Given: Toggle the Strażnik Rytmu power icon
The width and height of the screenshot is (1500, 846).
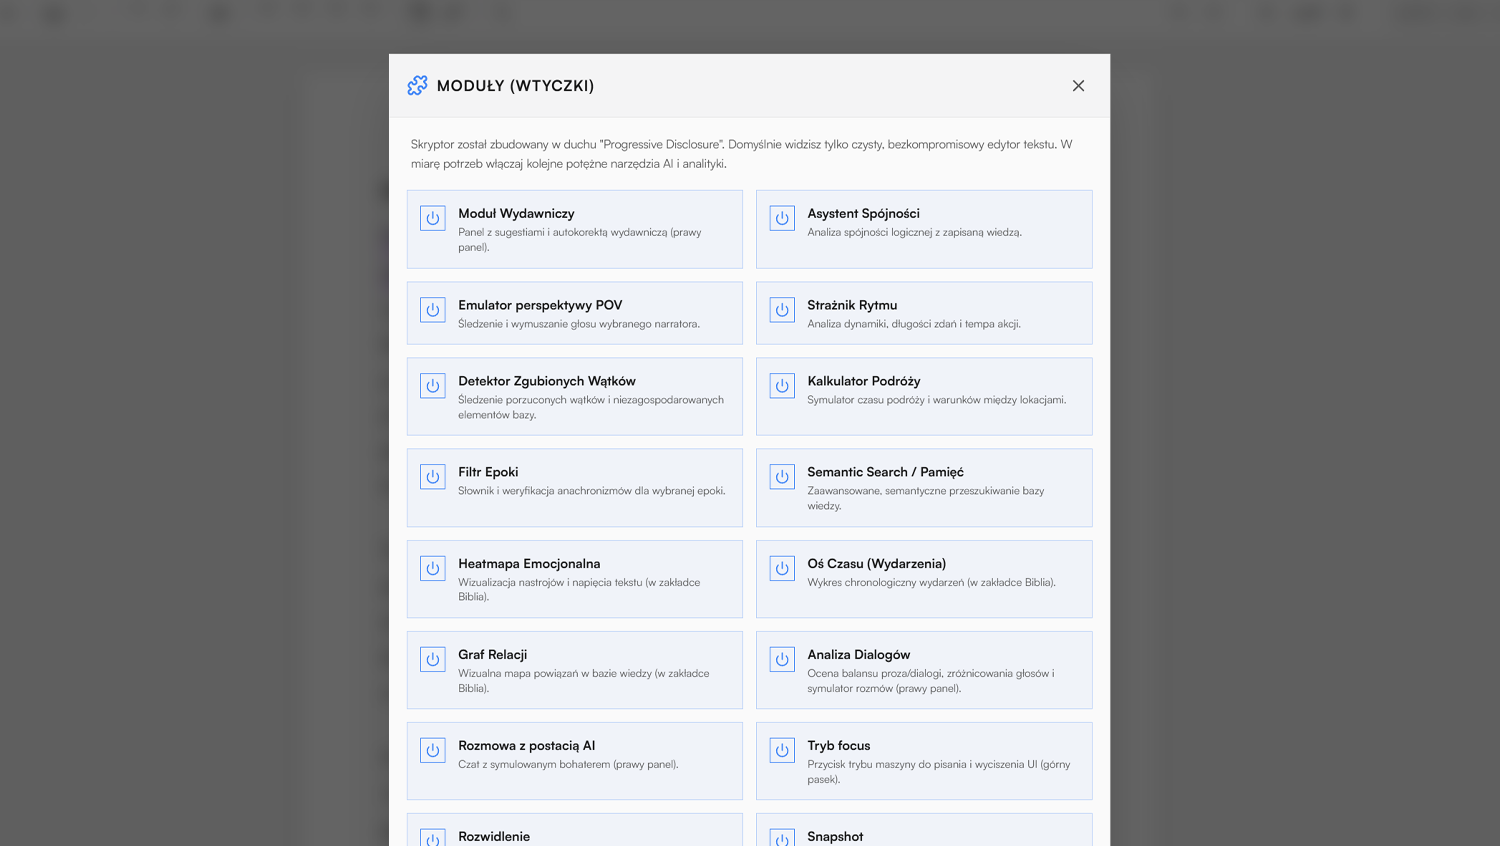Looking at the screenshot, I should pyautogui.click(x=782, y=310).
